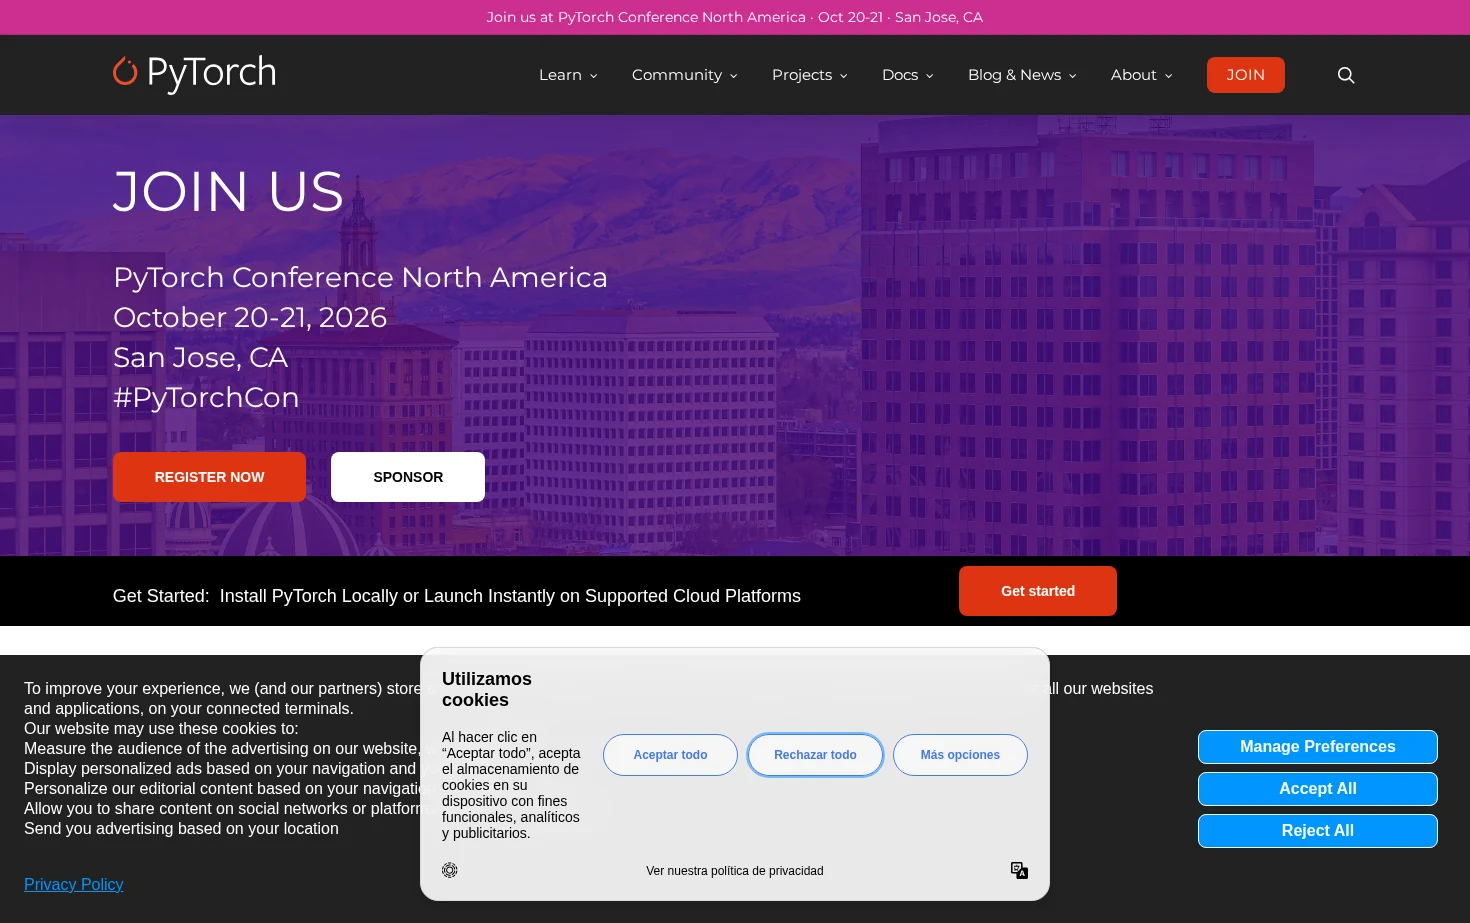Open the site search magnifier icon
The height and width of the screenshot is (923, 1470).
1346,75
